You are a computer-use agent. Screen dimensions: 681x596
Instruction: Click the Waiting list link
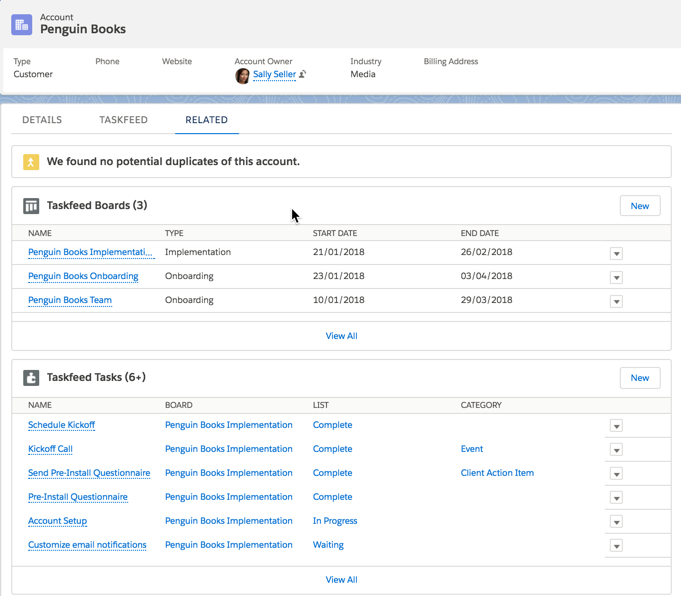click(x=328, y=545)
